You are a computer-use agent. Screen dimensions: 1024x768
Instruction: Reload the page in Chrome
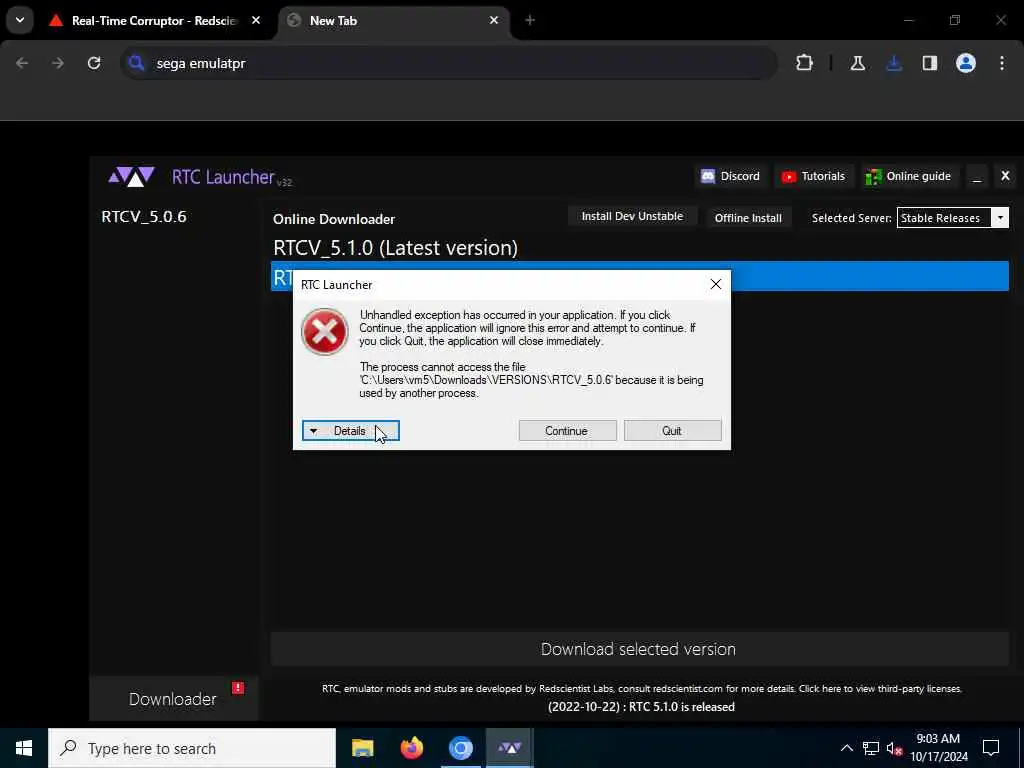(94, 63)
